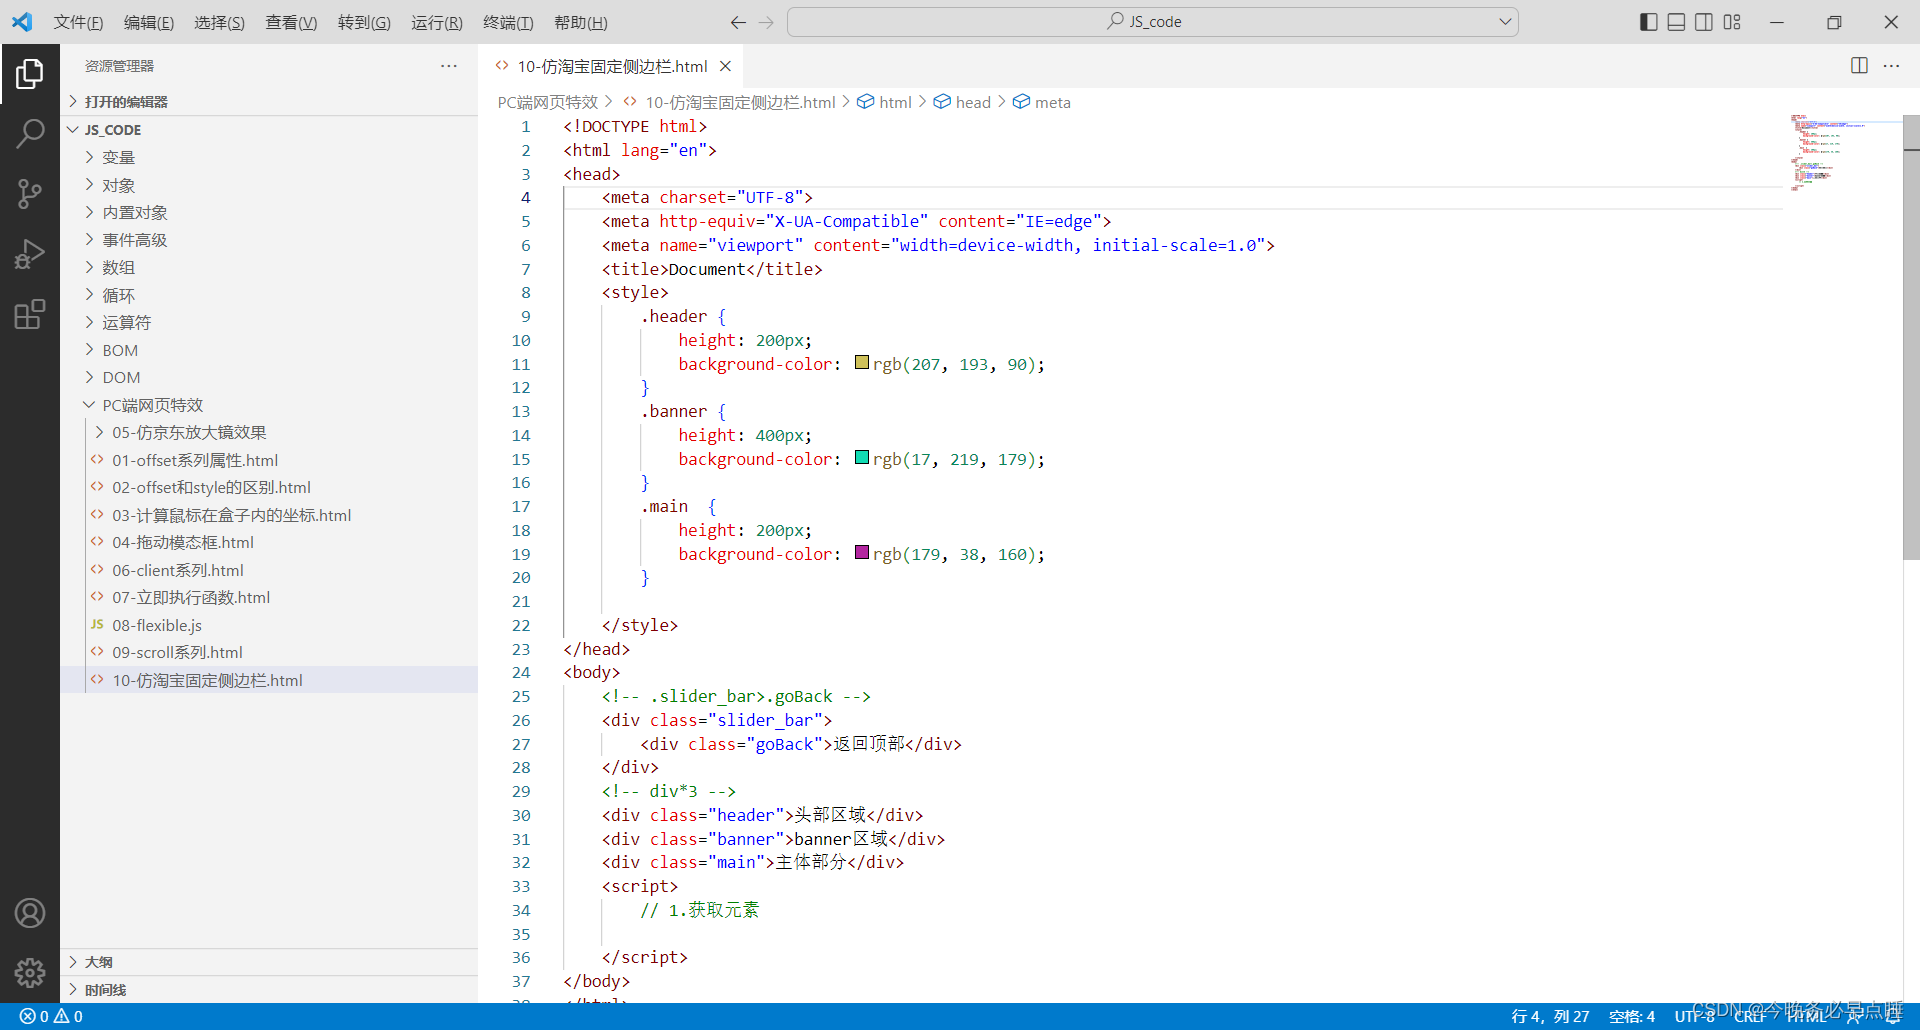Click the JS_code command center search box

[1152, 22]
